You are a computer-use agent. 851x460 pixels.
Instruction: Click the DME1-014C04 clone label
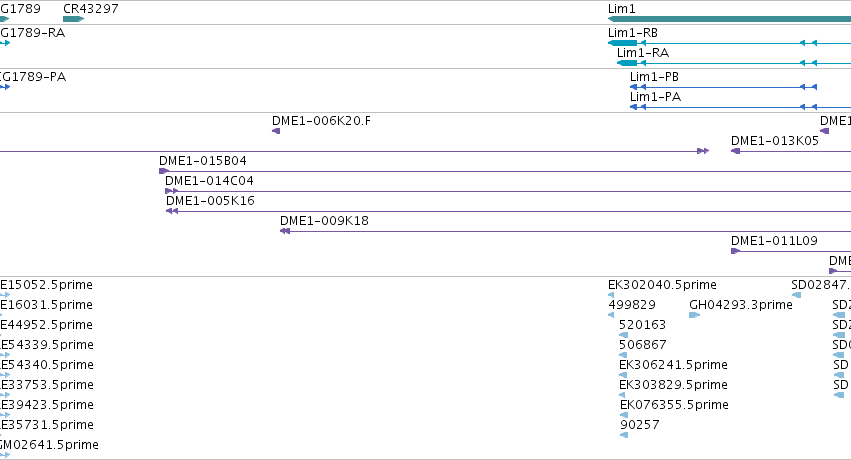tap(209, 181)
